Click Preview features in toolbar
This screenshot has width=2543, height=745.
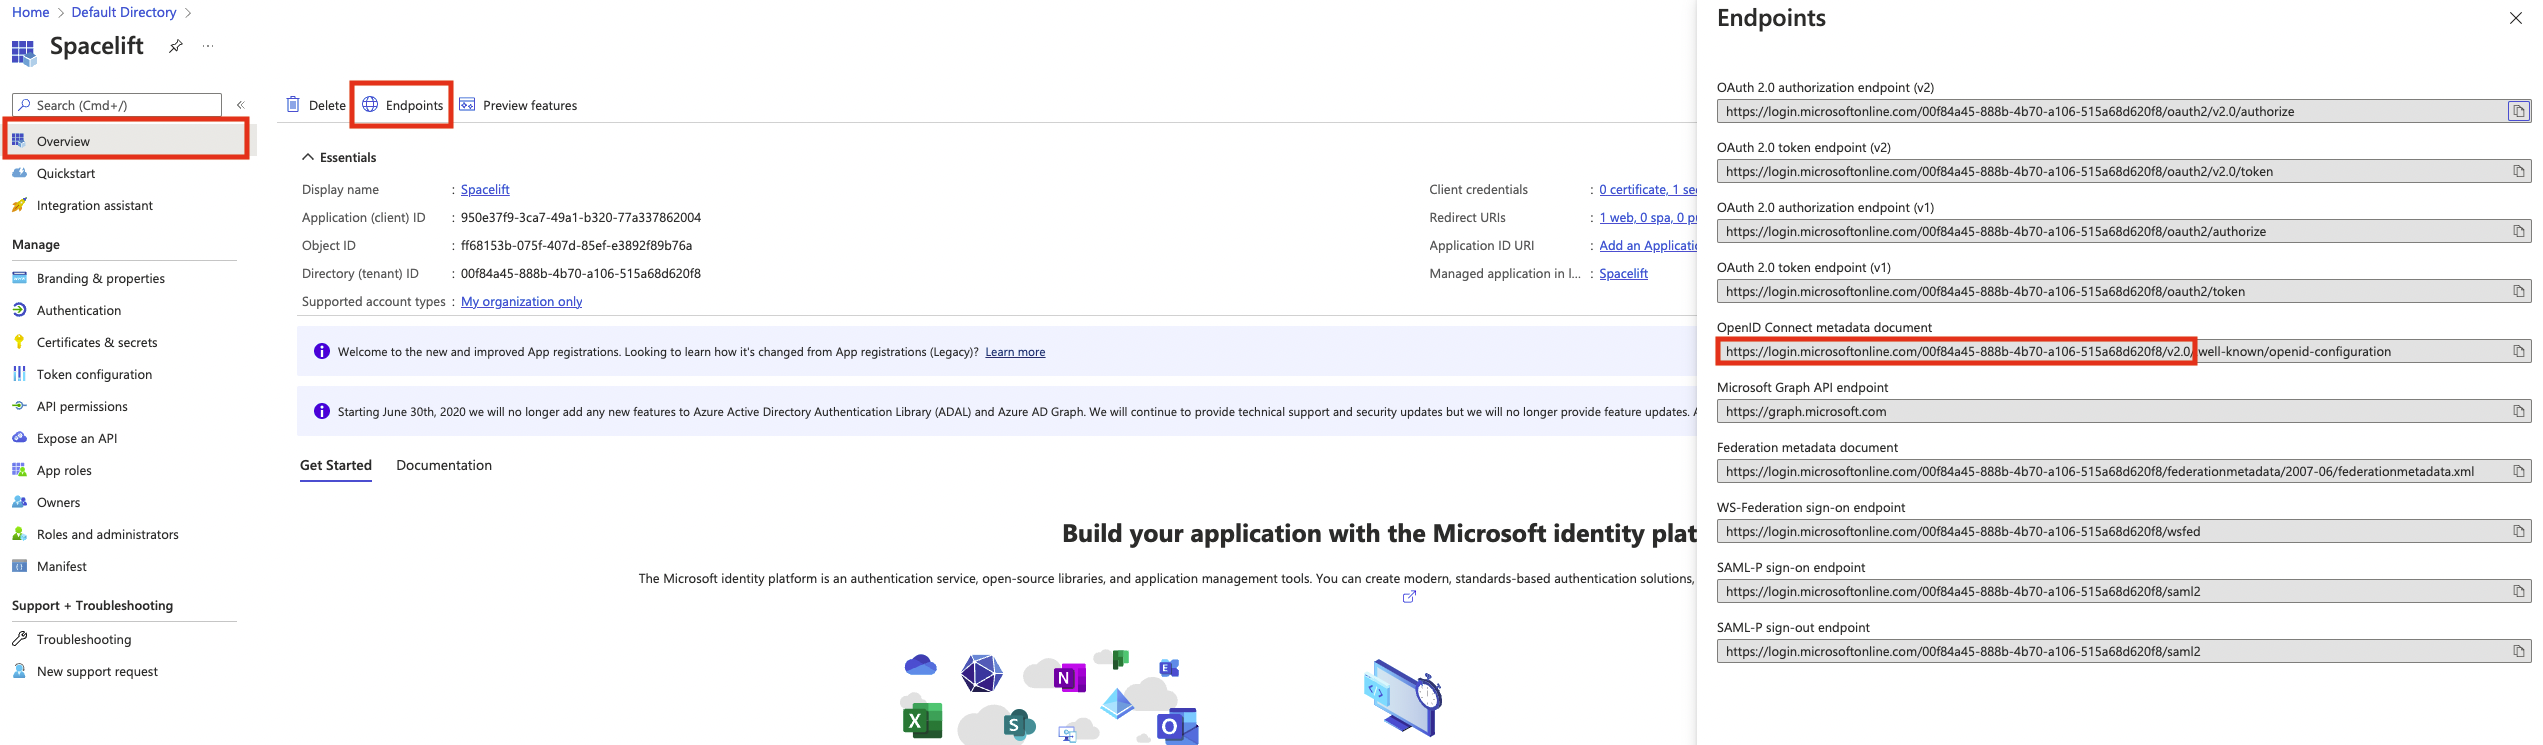click(518, 105)
